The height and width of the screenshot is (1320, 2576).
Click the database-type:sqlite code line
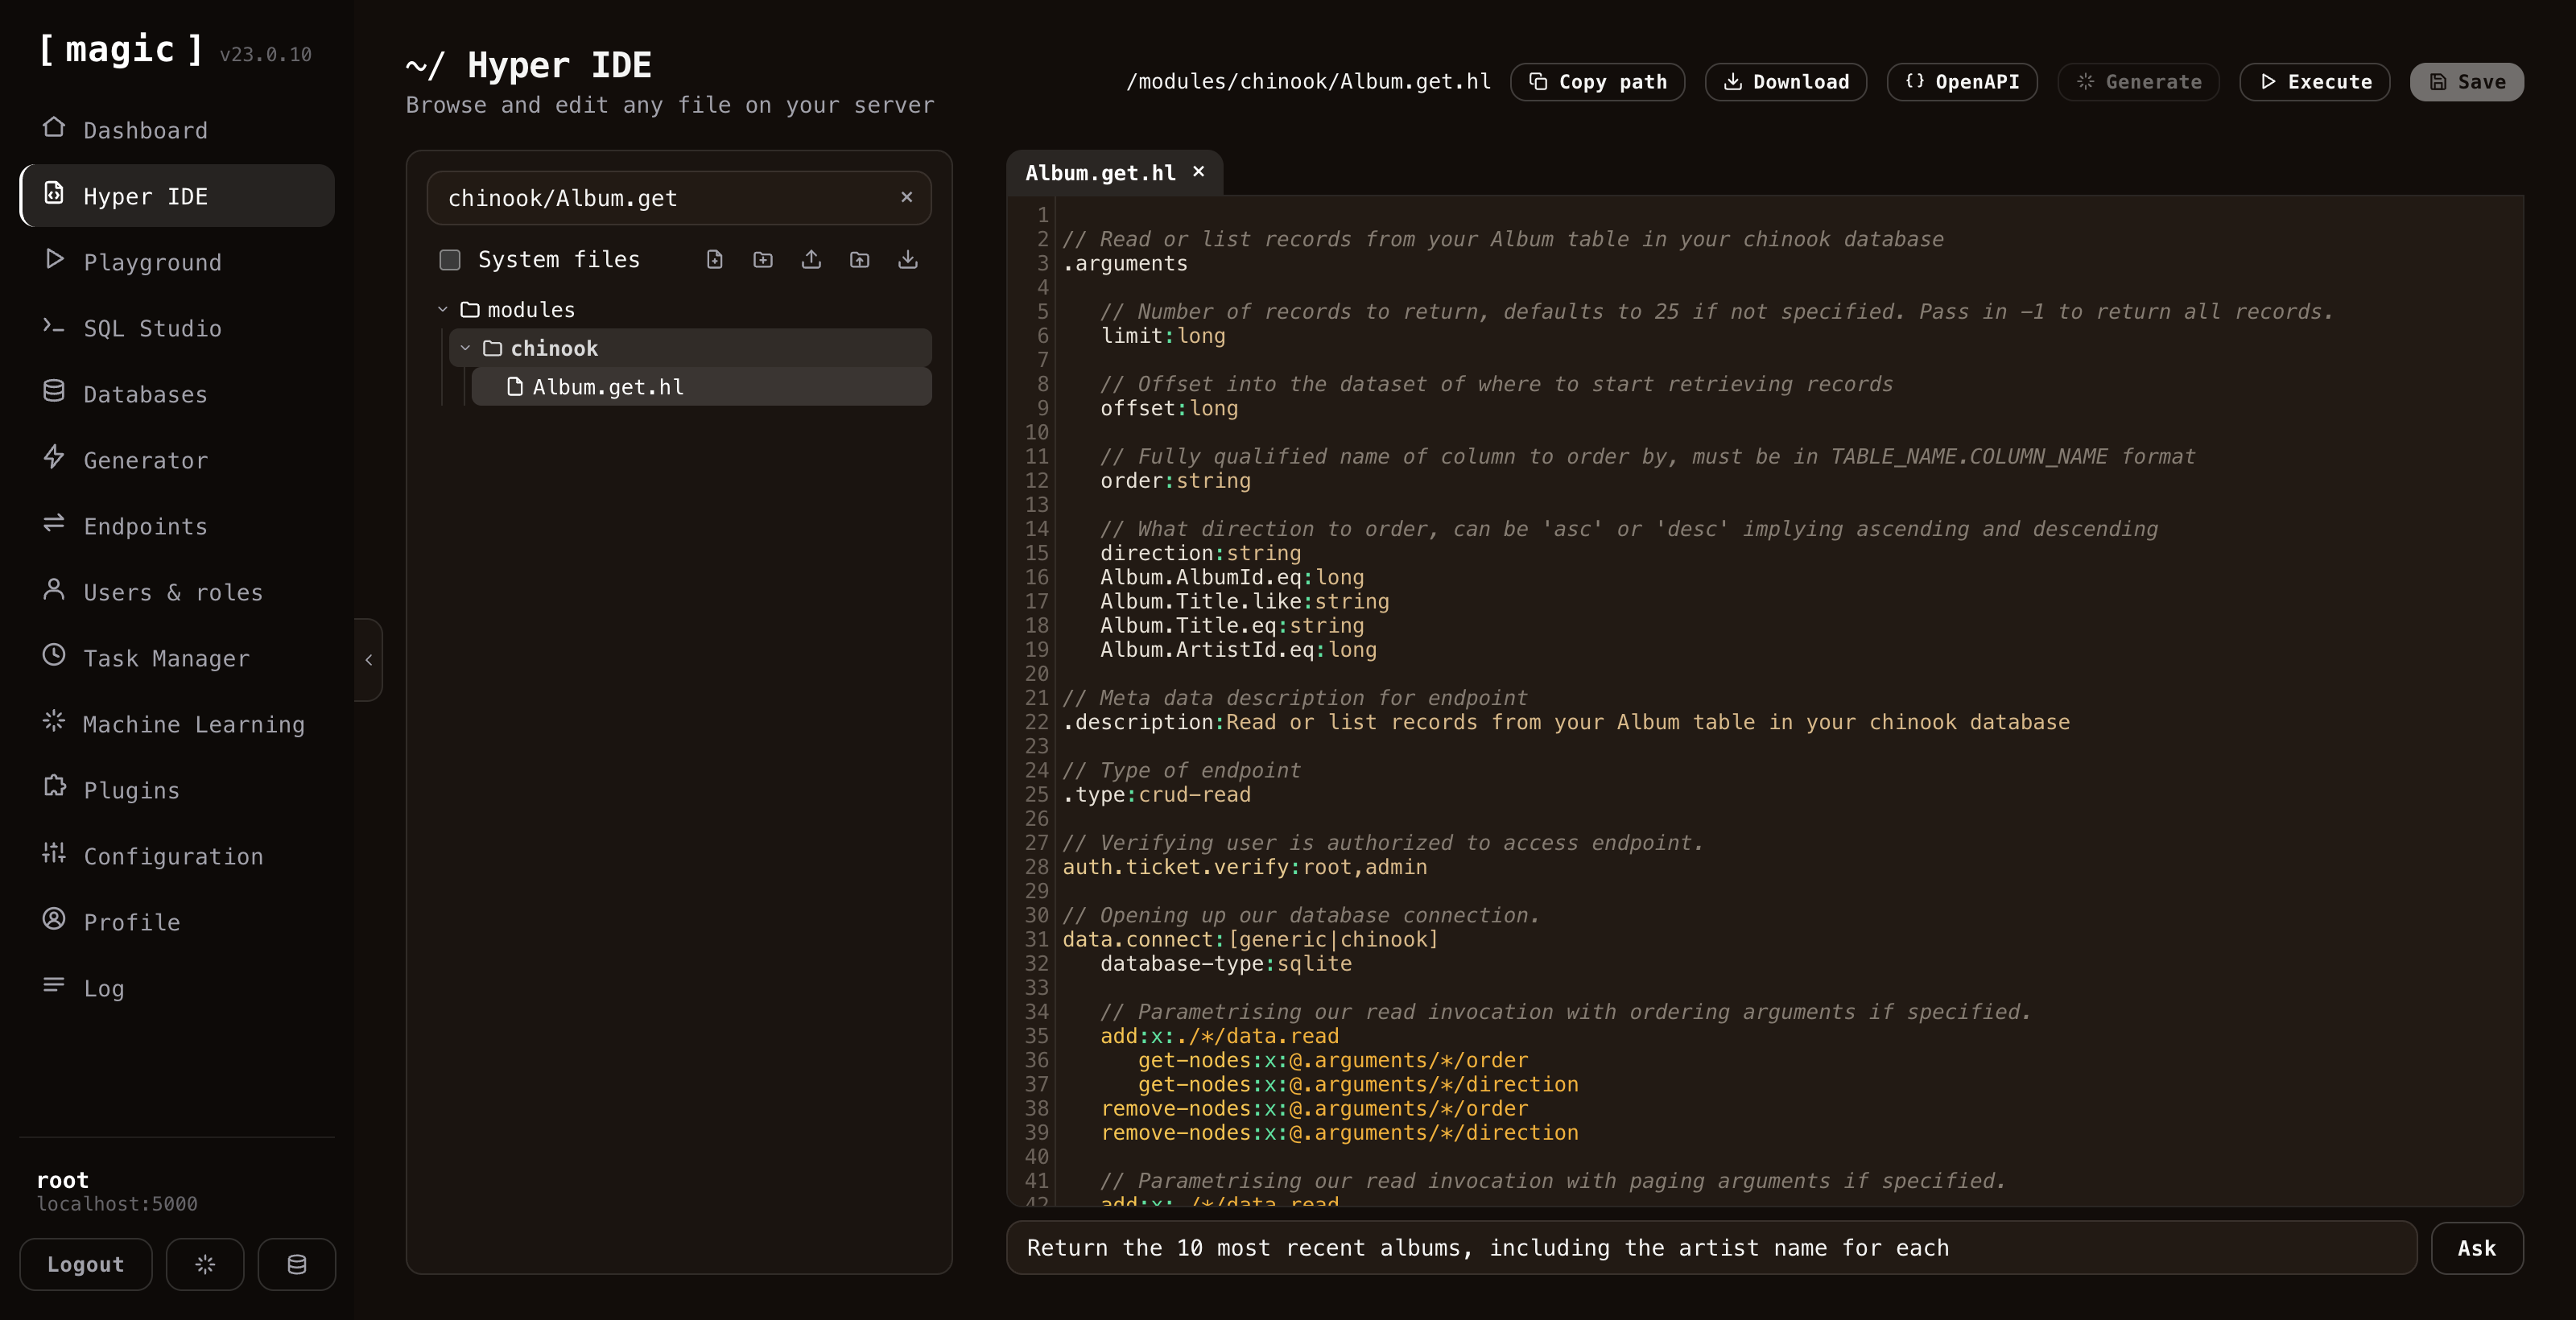click(1226, 964)
